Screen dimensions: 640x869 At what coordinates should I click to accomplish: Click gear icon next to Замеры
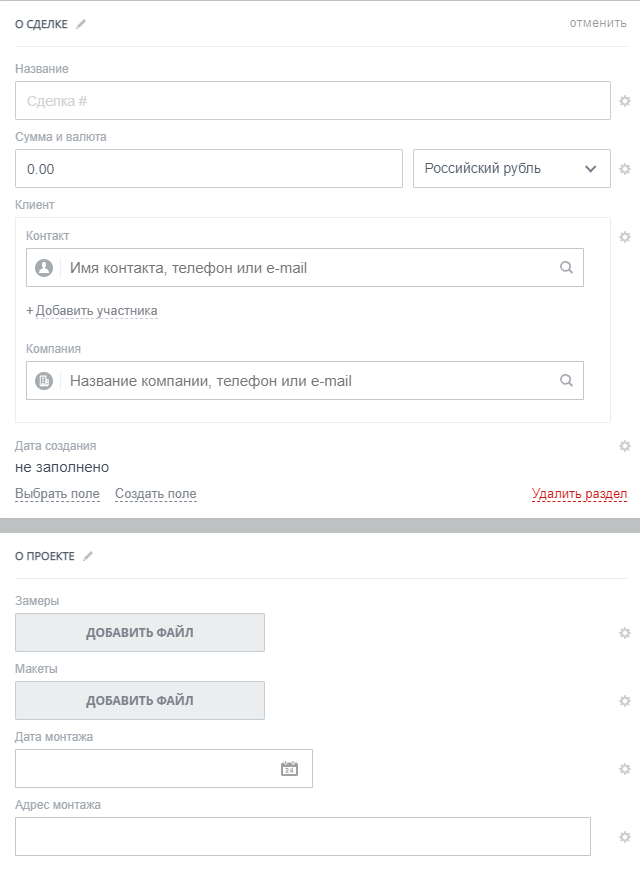[625, 633]
